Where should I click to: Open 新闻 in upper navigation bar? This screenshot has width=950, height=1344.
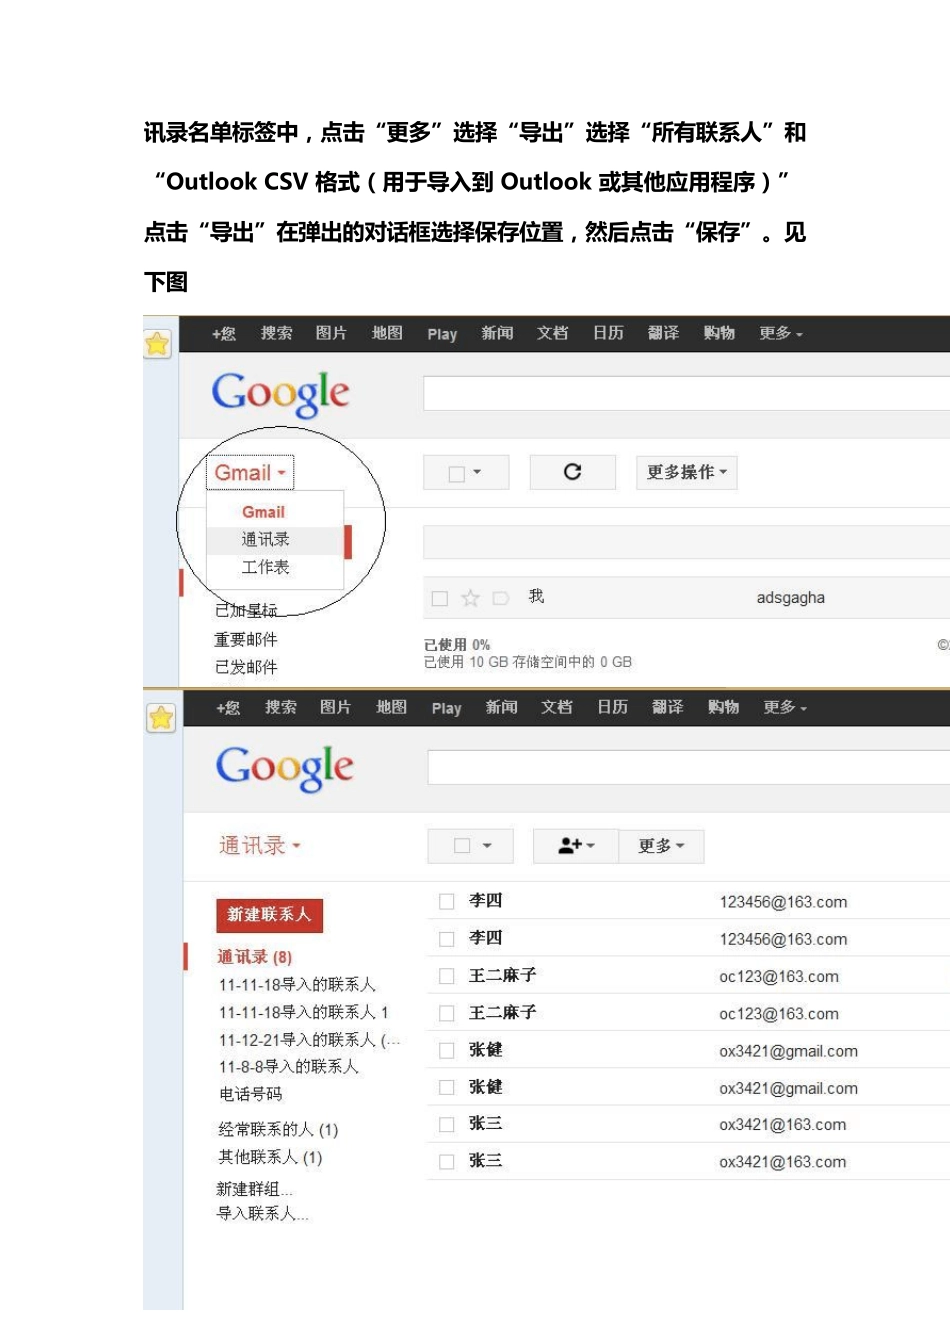[x=497, y=333]
